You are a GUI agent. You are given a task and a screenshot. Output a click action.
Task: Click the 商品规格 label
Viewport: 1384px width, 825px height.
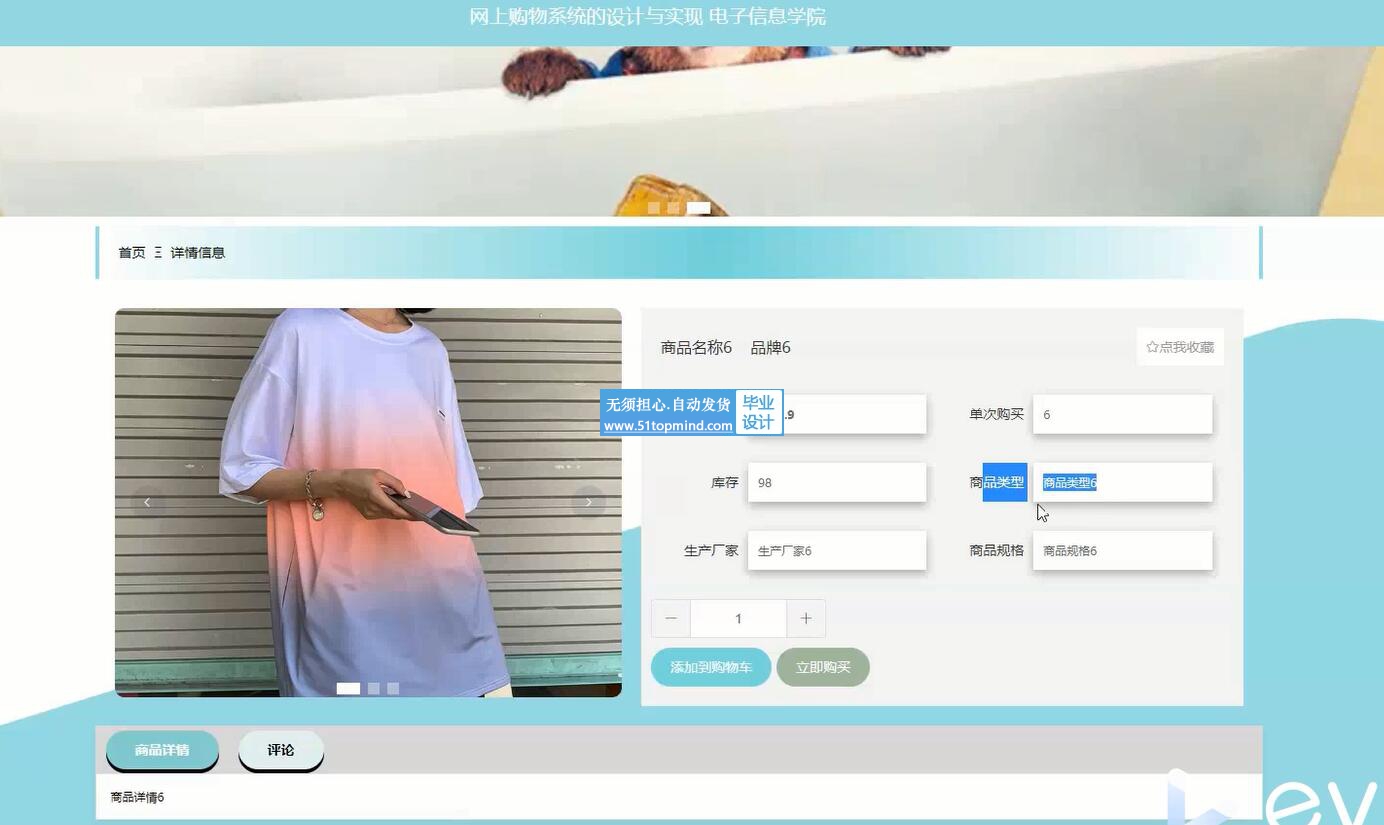click(996, 550)
